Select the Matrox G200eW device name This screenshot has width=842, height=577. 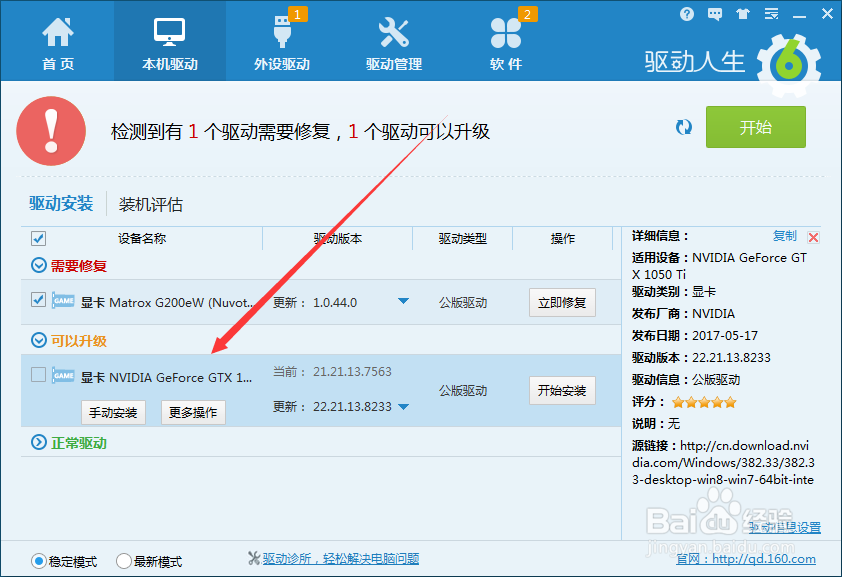coord(166,303)
